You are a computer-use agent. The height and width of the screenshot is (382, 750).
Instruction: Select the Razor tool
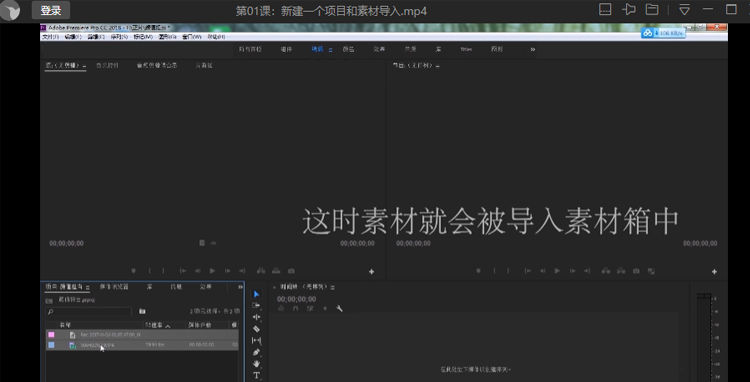point(256,329)
